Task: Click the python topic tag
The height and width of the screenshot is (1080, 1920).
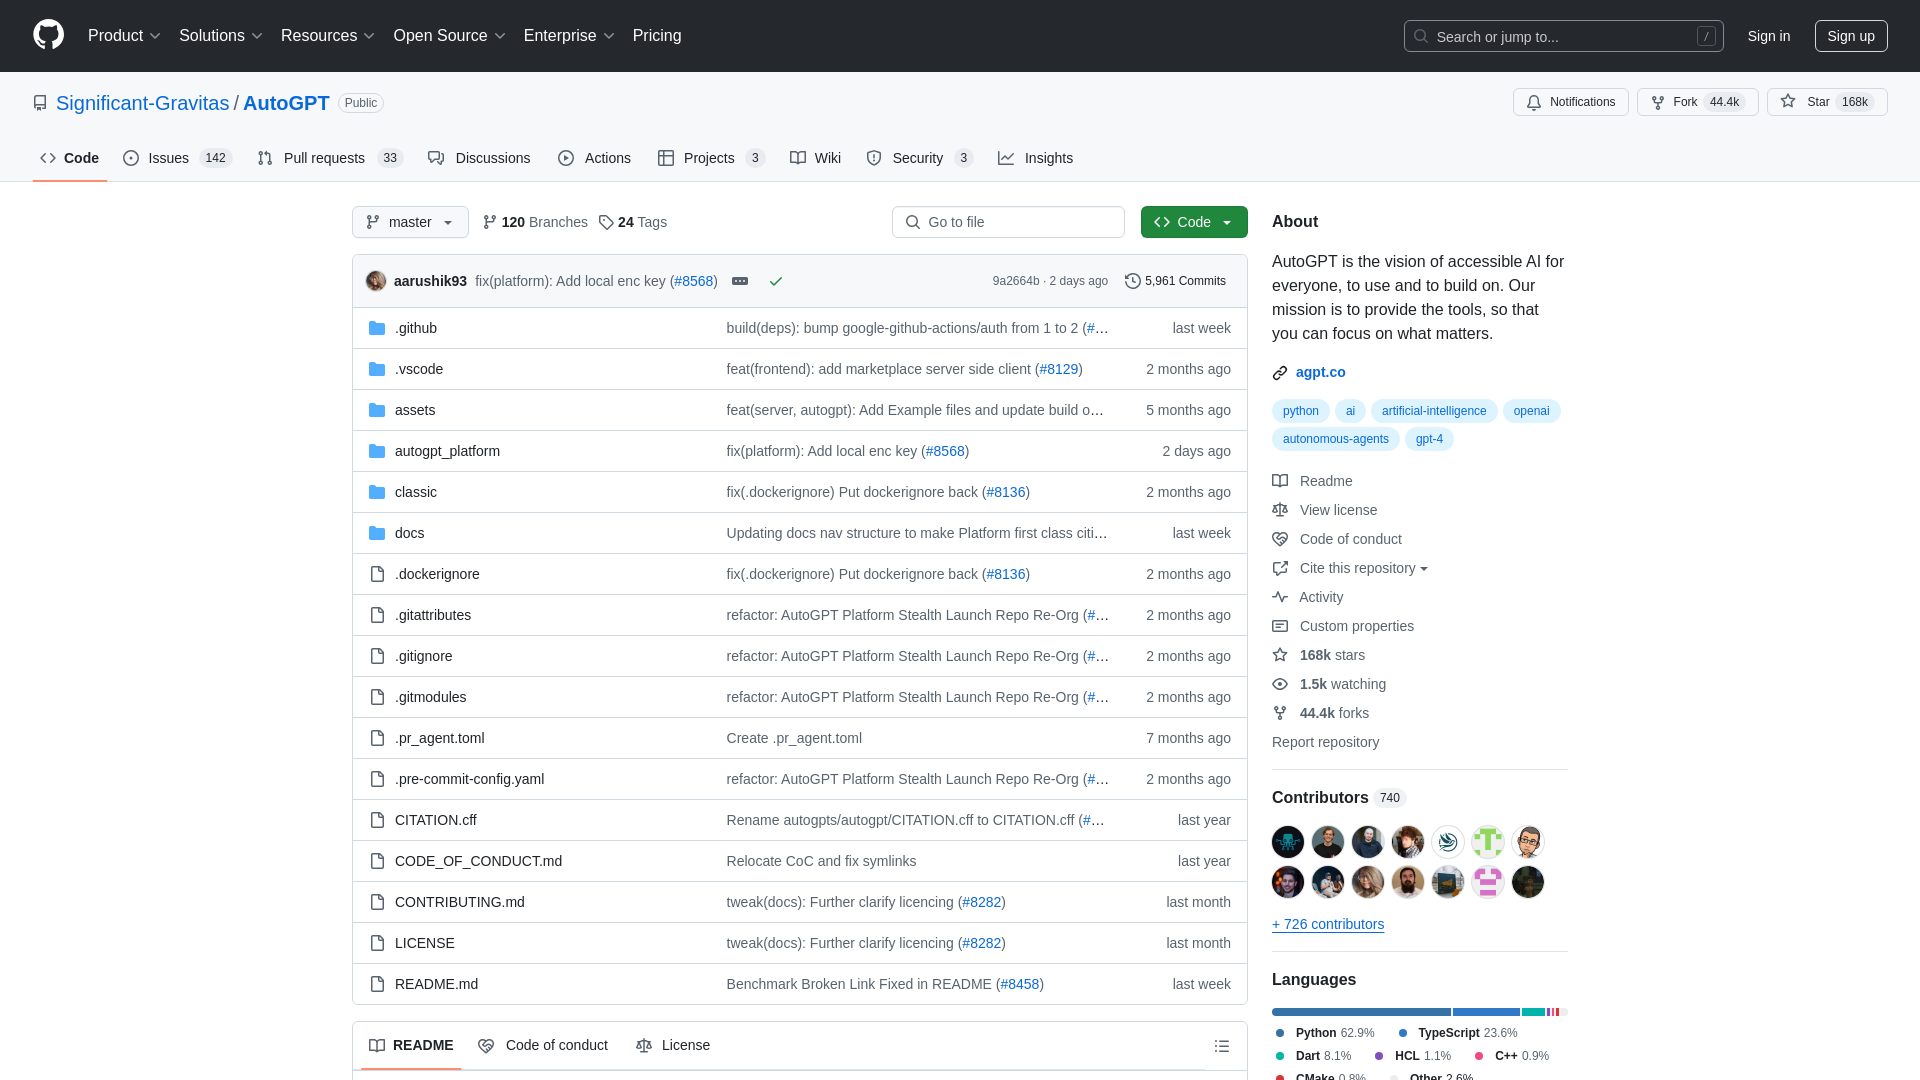Action: pyautogui.click(x=1300, y=411)
